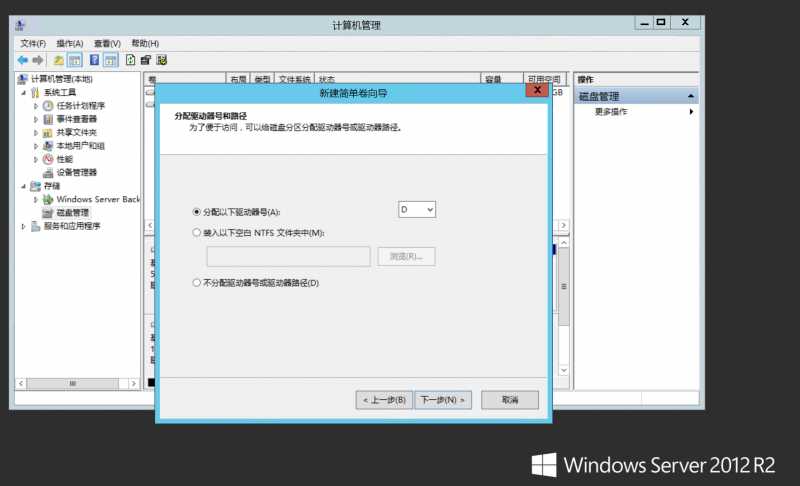Click the disk view scrollbar down arrow
The height and width of the screenshot is (486, 800).
(x=564, y=370)
